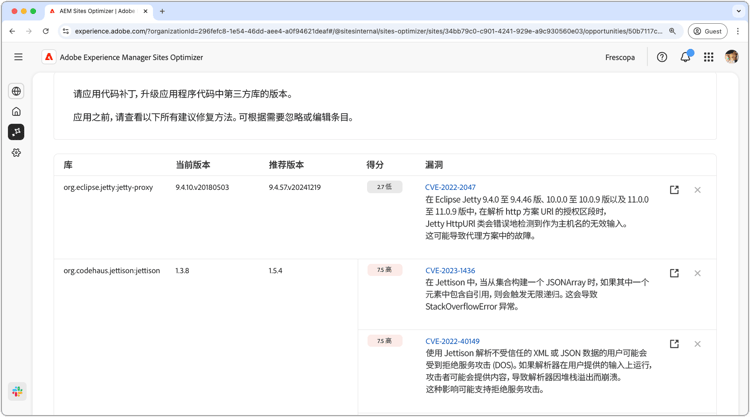Open the app switcher grid icon
The width and height of the screenshot is (750, 417).
(708, 57)
